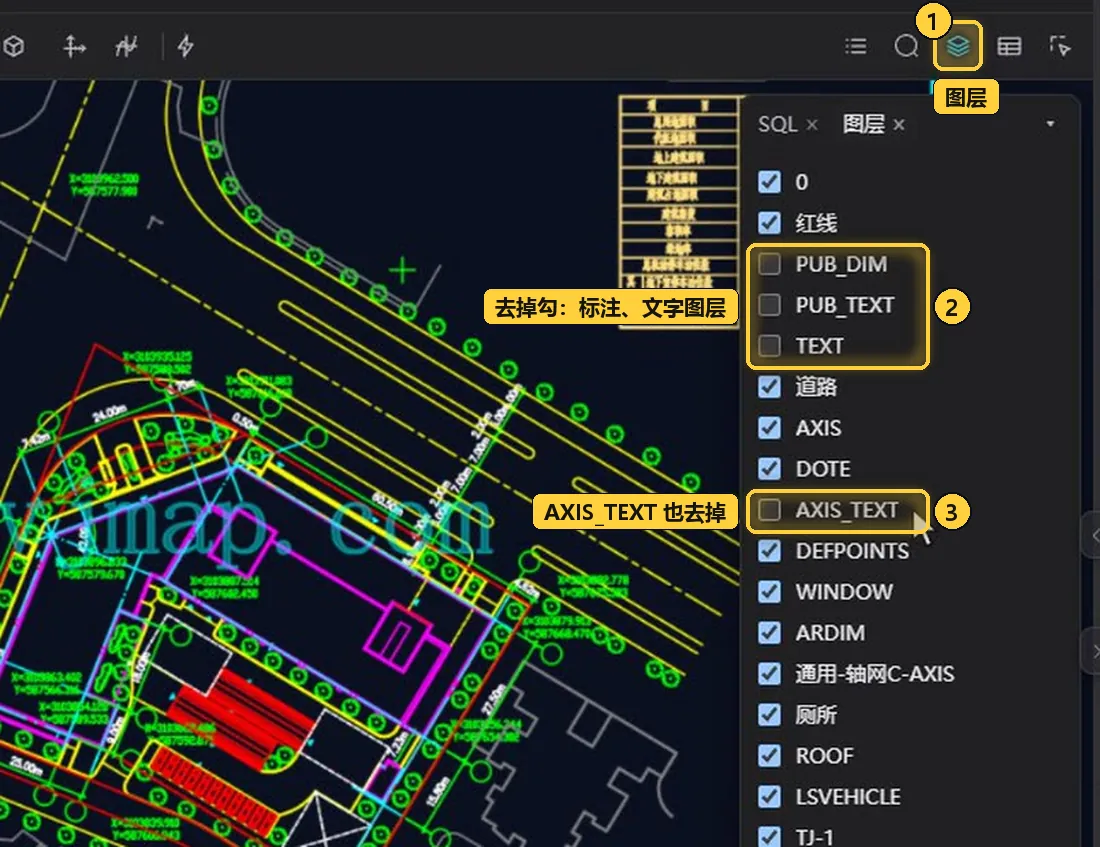This screenshot has width=1100, height=847.
Task: Click the DEFPOINTS layer name
Action: pos(852,551)
